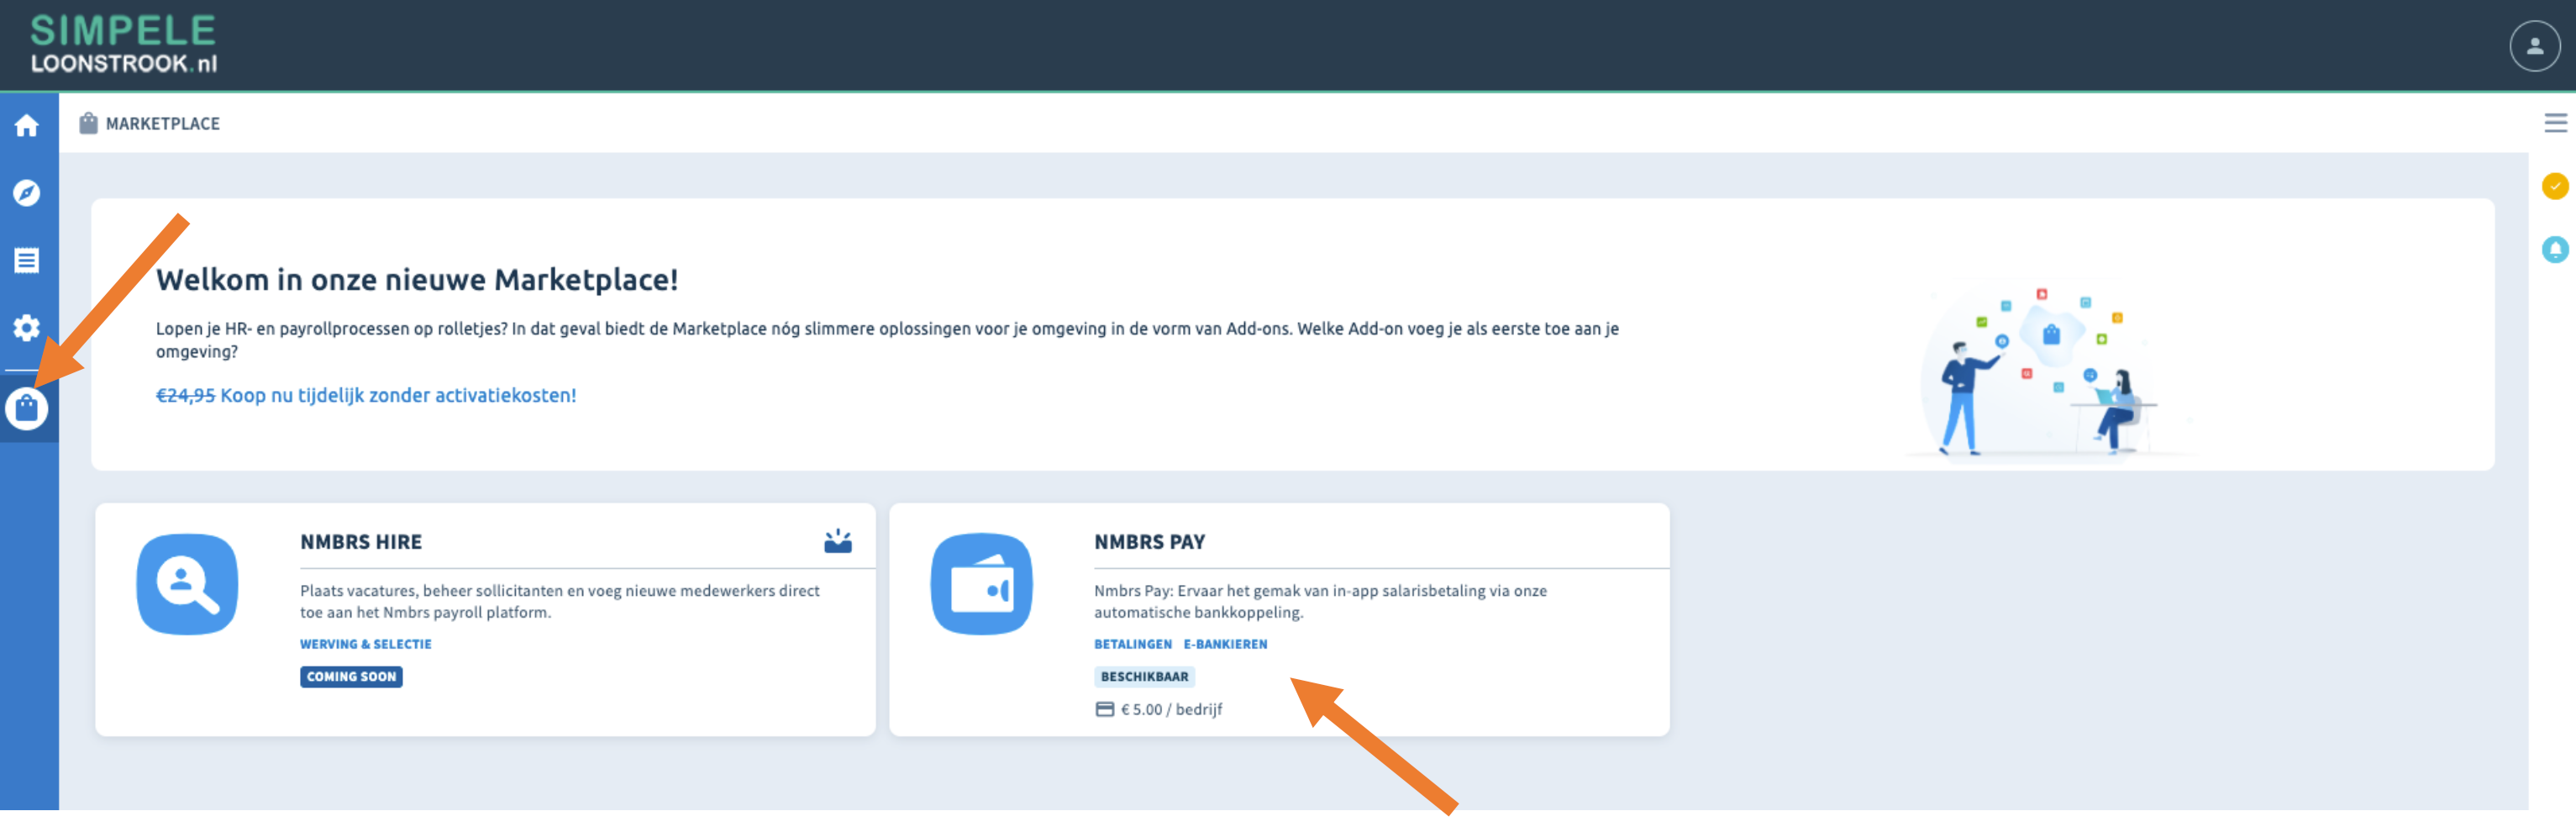The width and height of the screenshot is (2576, 827).
Task: Open the blue notification bell
Action: coord(2554,250)
